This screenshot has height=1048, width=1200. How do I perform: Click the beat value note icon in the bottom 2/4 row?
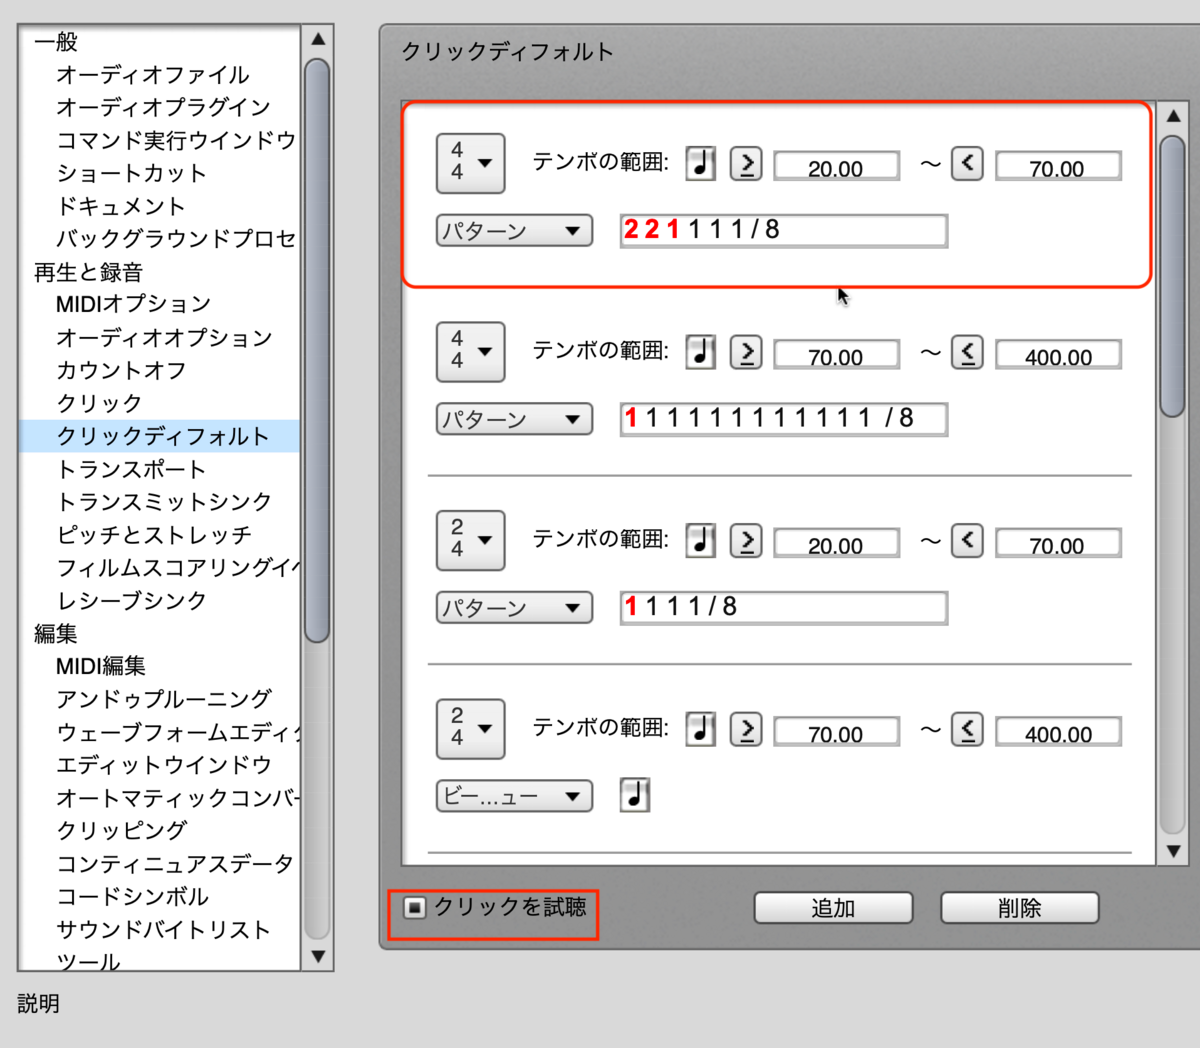(635, 795)
